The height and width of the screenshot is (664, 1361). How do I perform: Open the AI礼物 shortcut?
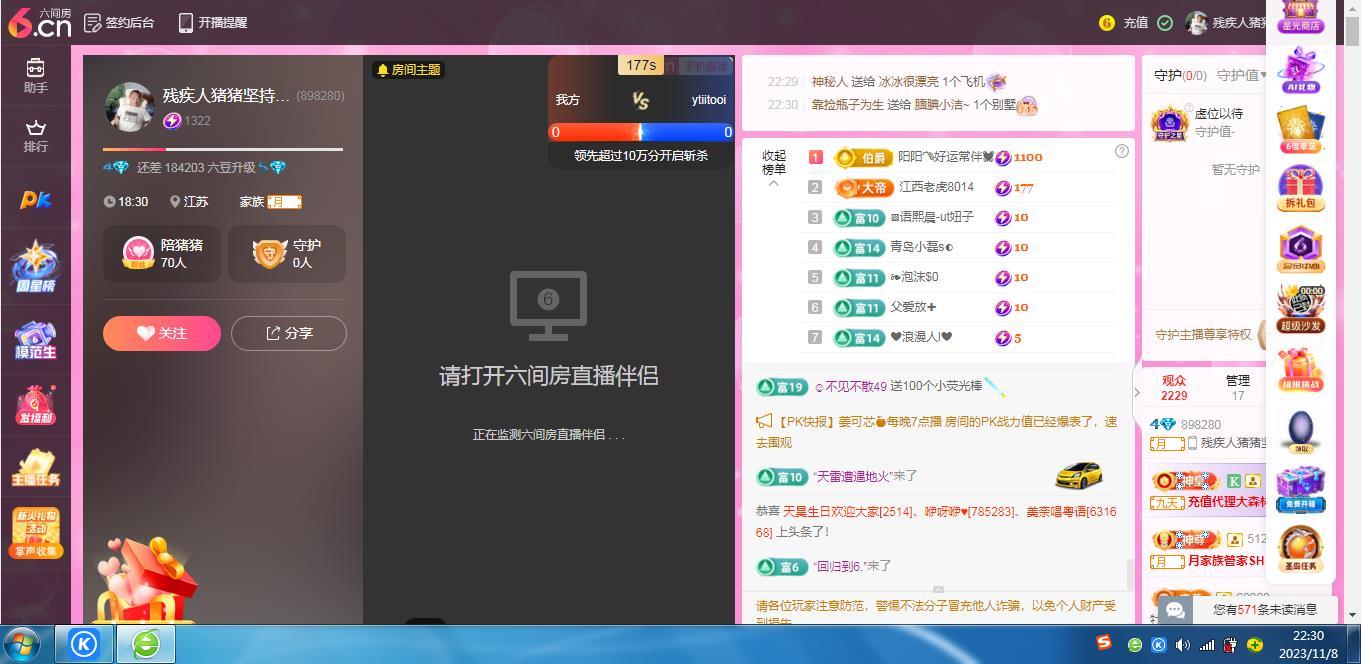(x=1301, y=70)
